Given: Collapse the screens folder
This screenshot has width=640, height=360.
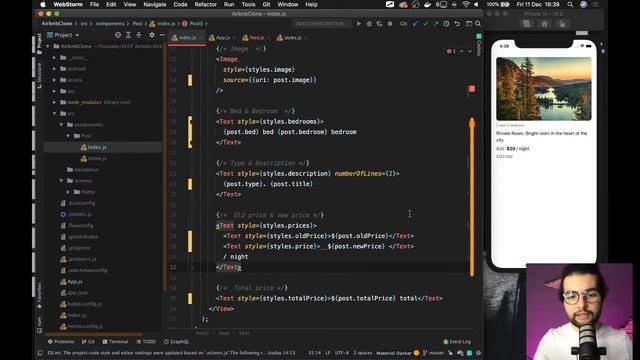Looking at the screenshot, I should pyautogui.click(x=61, y=180).
